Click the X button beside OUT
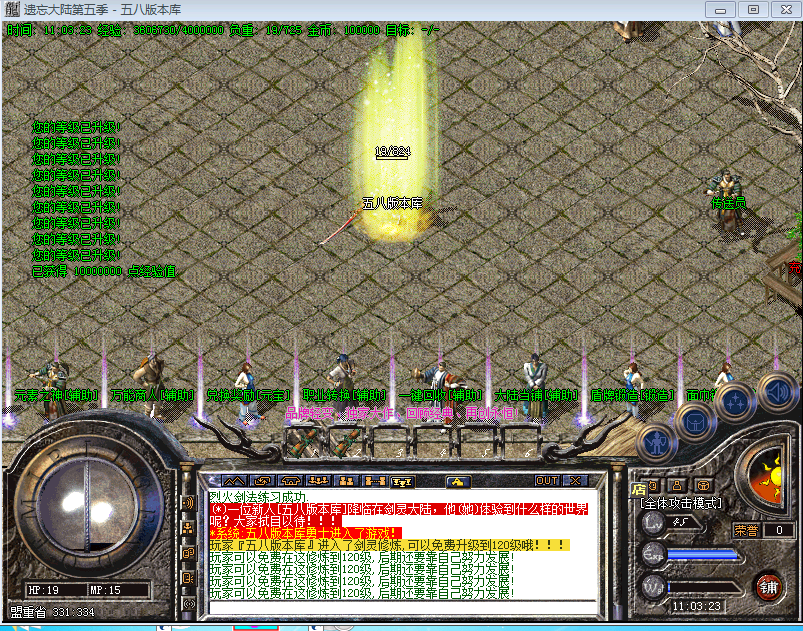 575,481
